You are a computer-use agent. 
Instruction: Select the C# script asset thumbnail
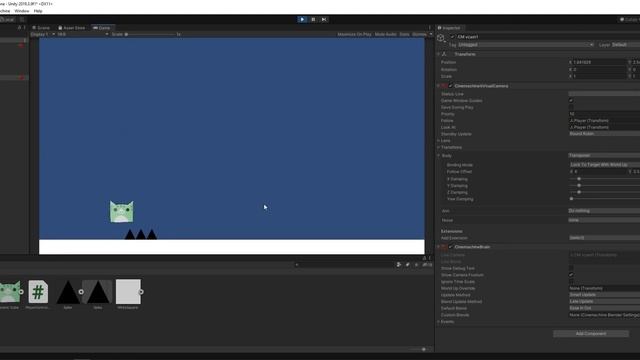pos(38,291)
